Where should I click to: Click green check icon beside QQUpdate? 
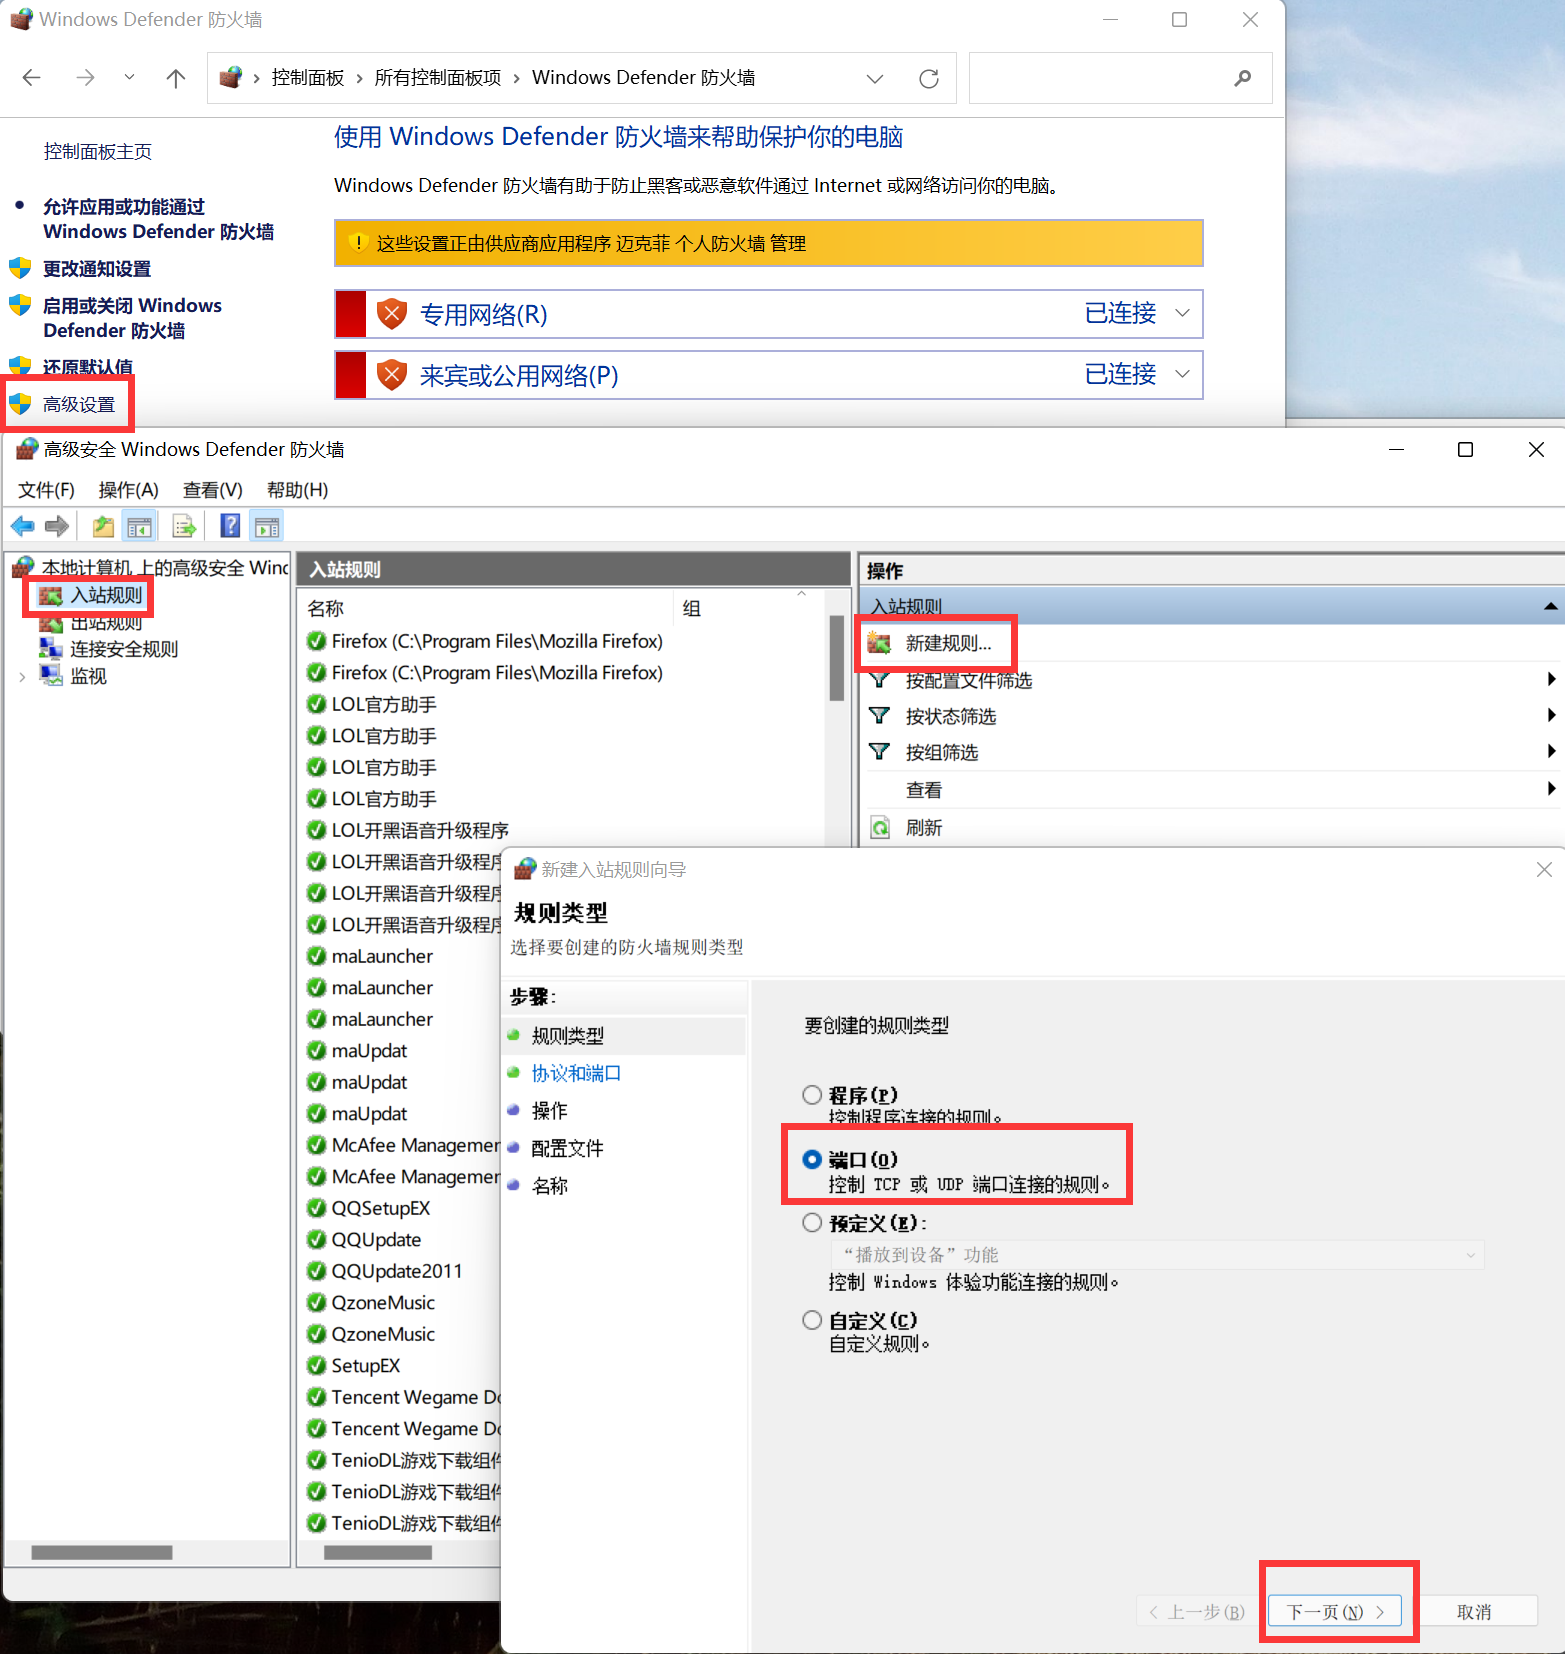coord(316,1240)
